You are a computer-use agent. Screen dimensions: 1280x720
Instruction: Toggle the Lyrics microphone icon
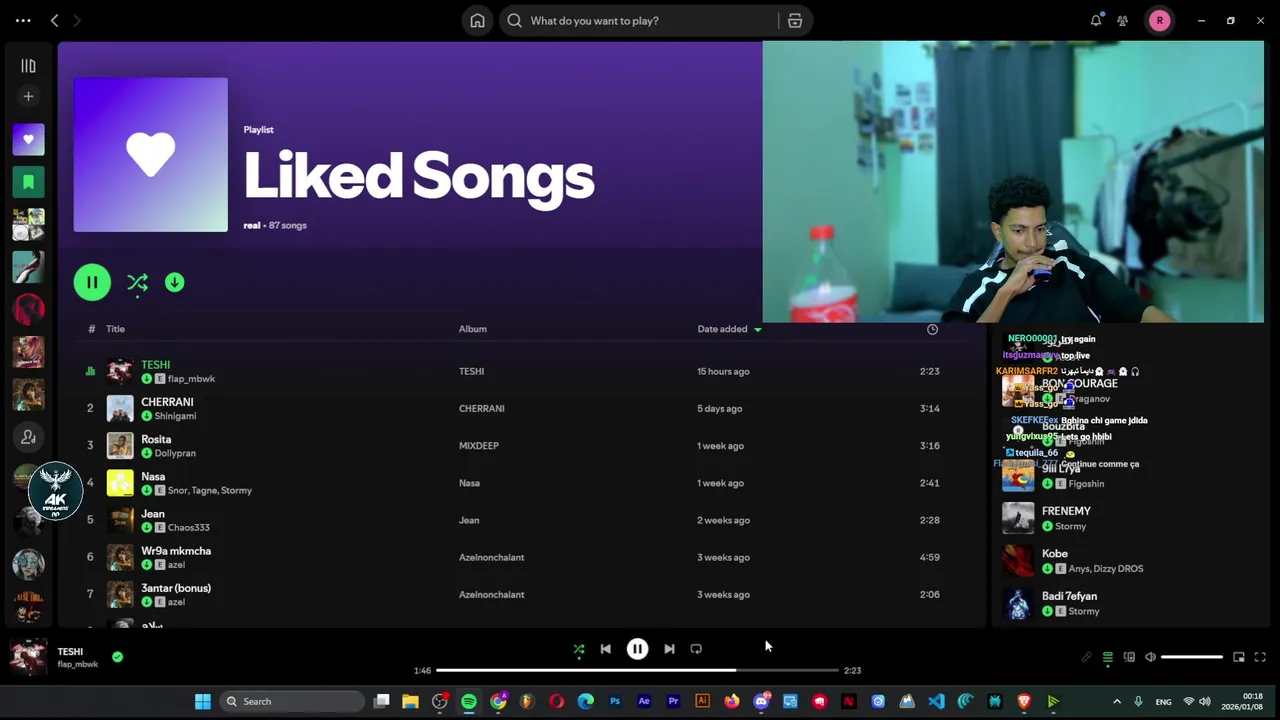pos(1086,657)
